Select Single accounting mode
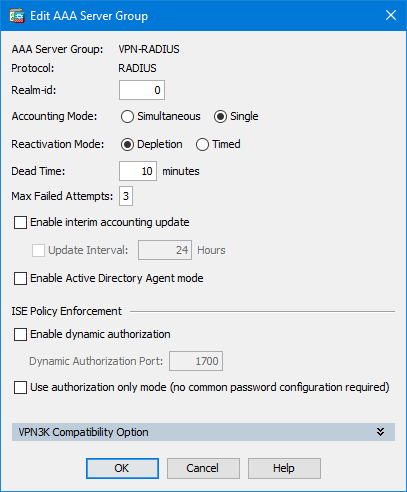The image size is (407, 492). point(220,117)
